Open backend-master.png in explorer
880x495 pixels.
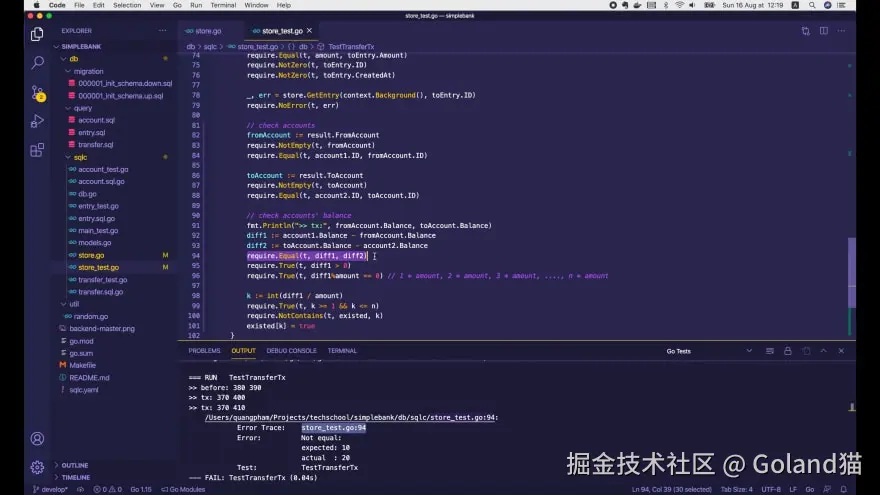pyautogui.click(x=102, y=328)
